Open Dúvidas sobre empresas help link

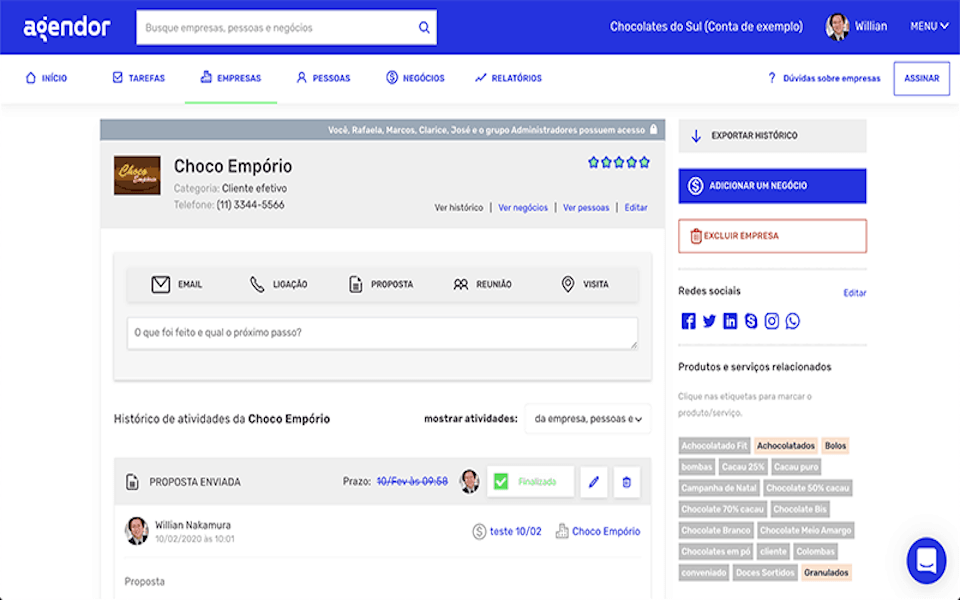point(824,78)
